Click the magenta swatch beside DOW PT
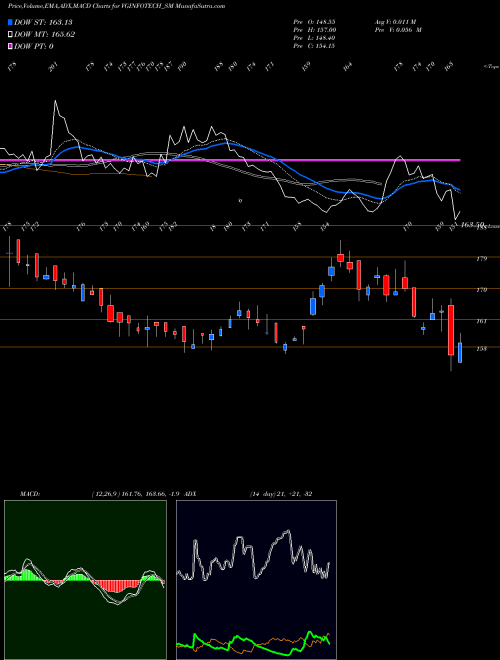The width and height of the screenshot is (500, 660). coord(11,47)
